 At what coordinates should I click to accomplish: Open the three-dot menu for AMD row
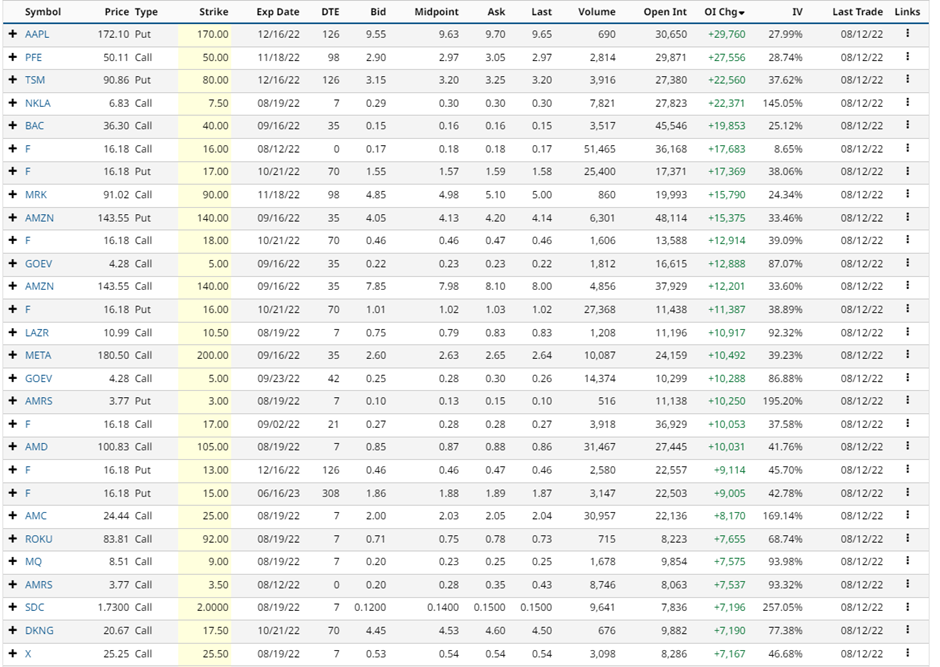point(908,446)
